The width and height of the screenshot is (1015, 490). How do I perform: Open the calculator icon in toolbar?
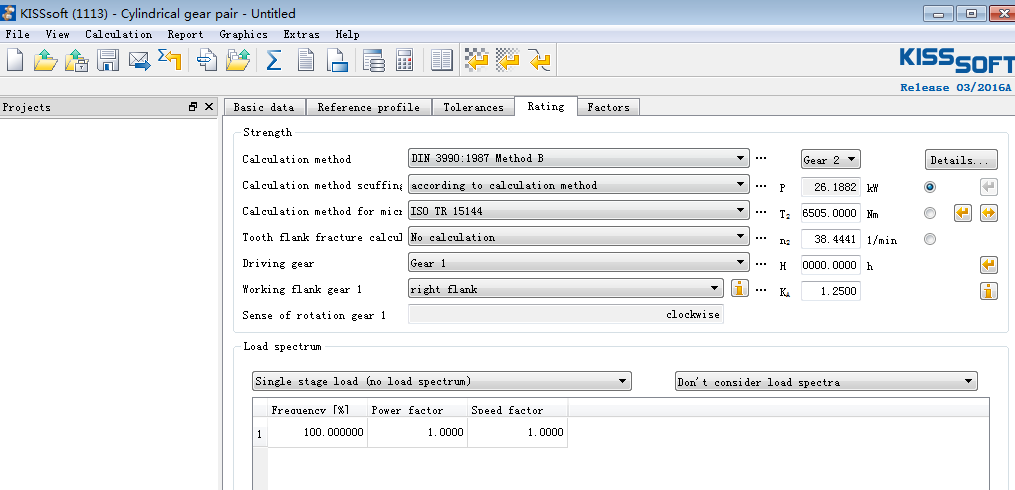[405, 60]
